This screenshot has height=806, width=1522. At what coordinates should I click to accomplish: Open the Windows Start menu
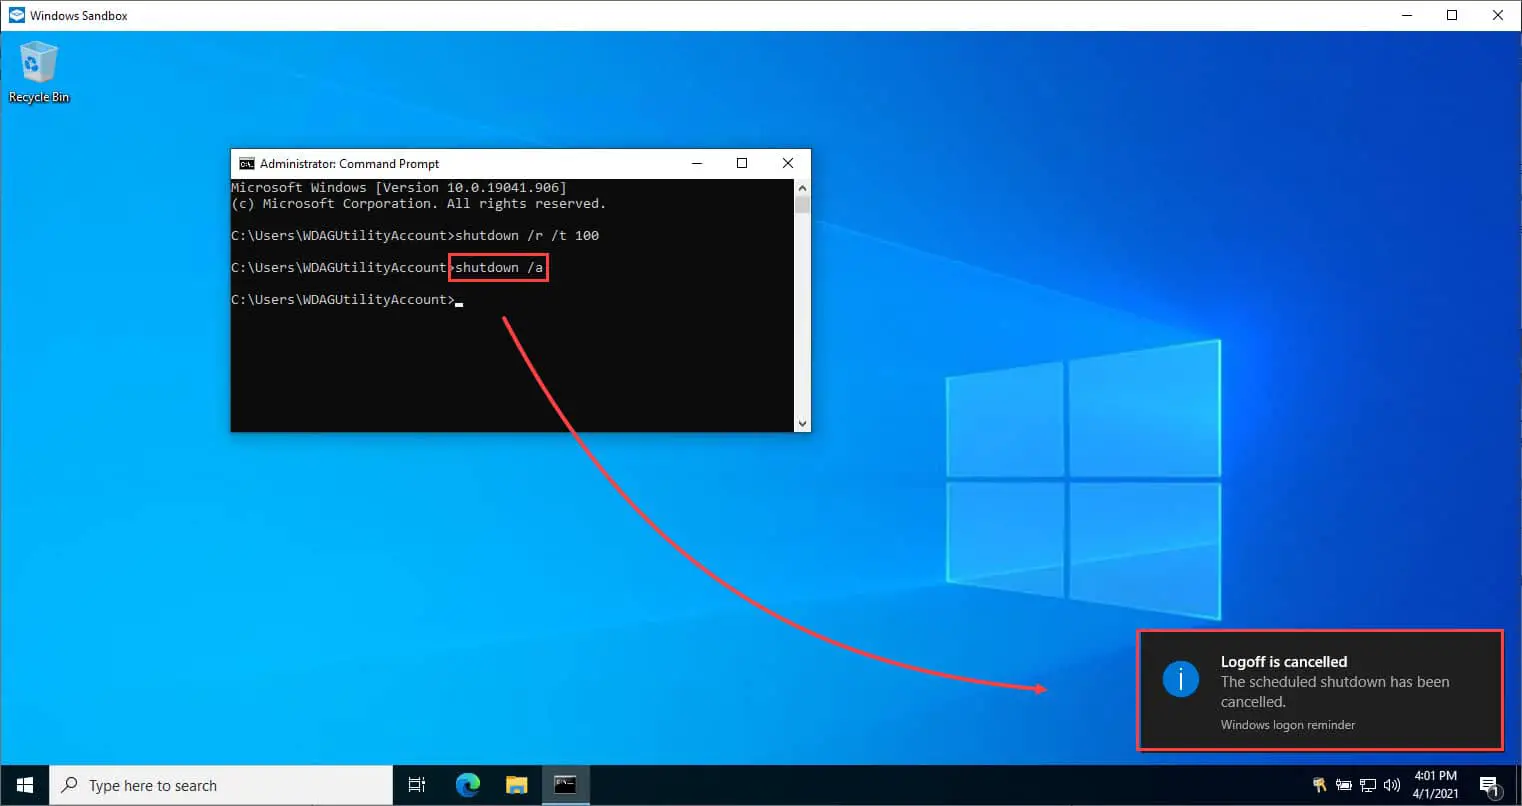click(25, 785)
